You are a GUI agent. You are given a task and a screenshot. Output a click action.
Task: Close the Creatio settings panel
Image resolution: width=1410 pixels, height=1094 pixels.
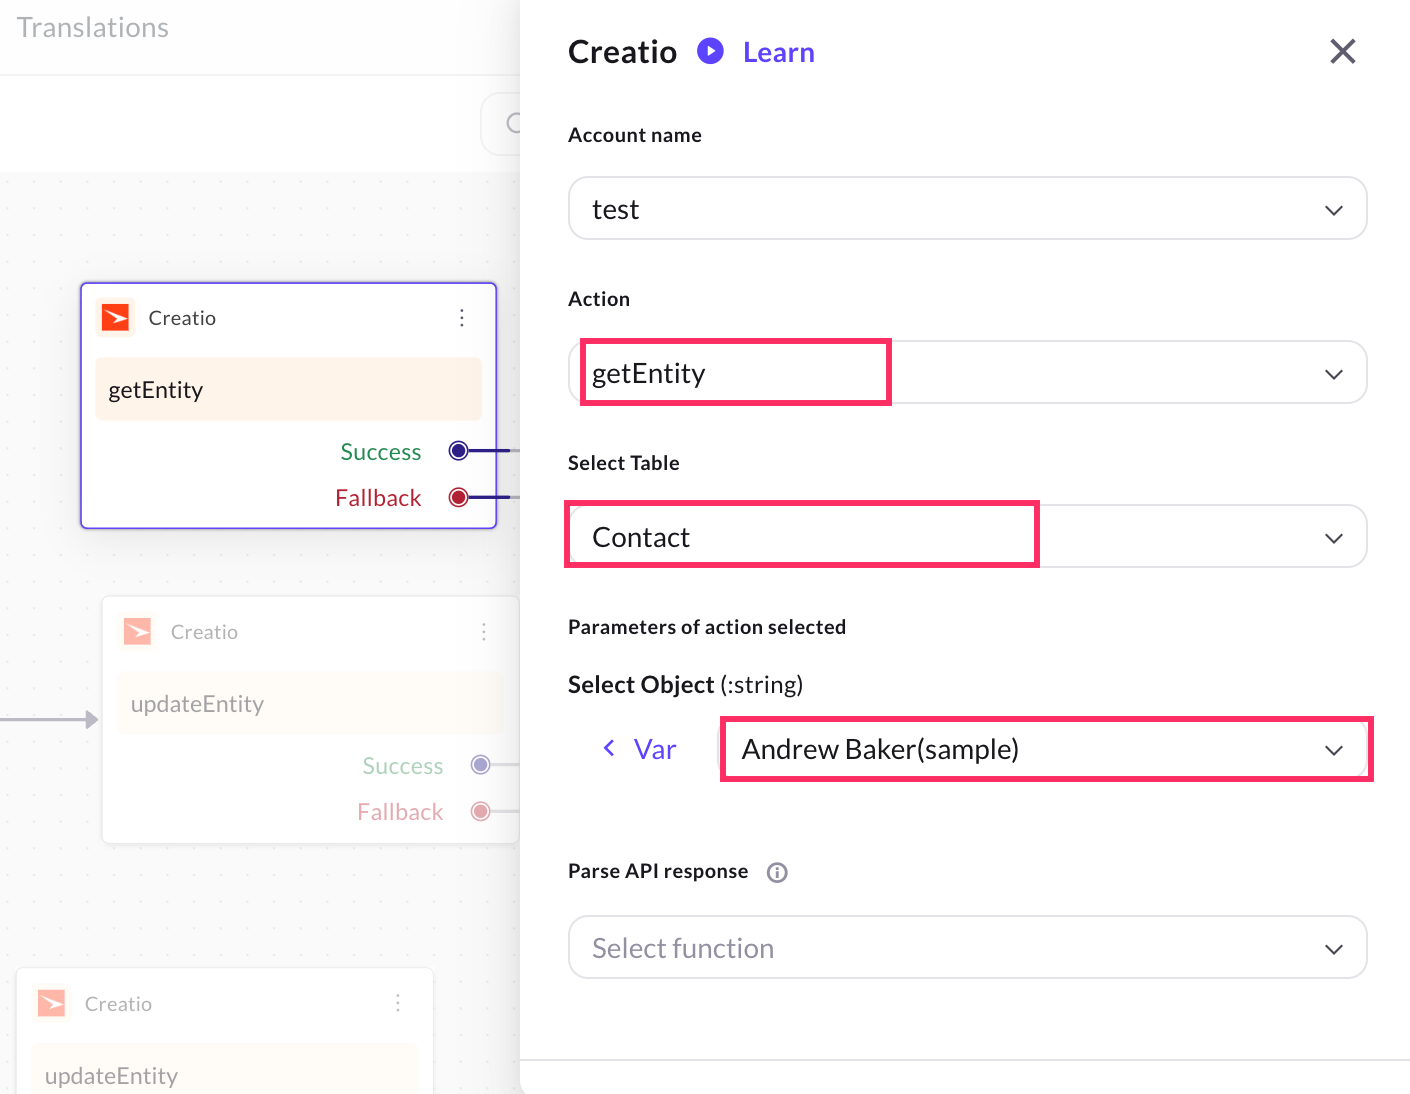1342,51
